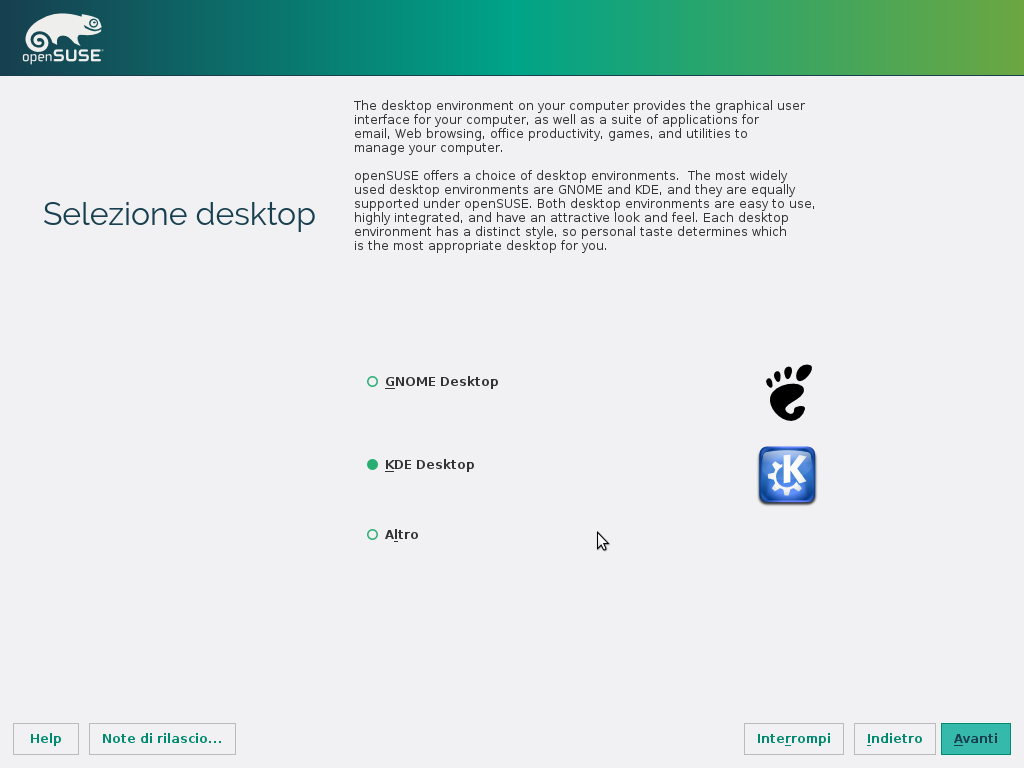Proceed with the Avanti button
Viewport: 1024px width, 768px height.
coord(976,739)
